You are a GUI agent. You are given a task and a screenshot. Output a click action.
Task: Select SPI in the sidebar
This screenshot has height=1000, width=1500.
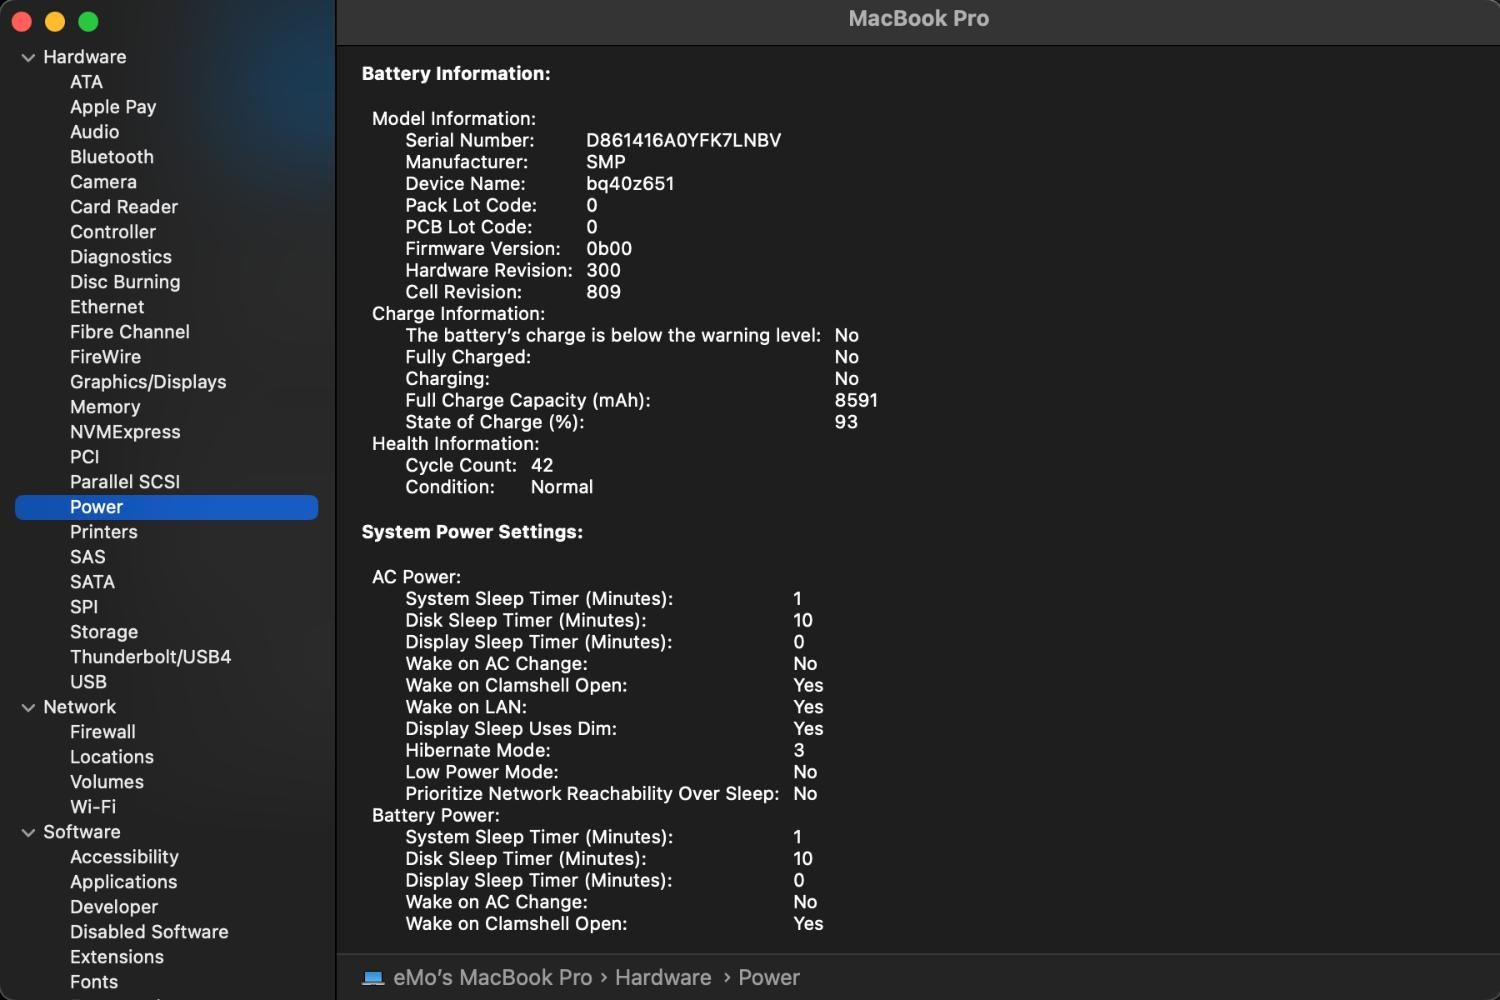point(84,607)
